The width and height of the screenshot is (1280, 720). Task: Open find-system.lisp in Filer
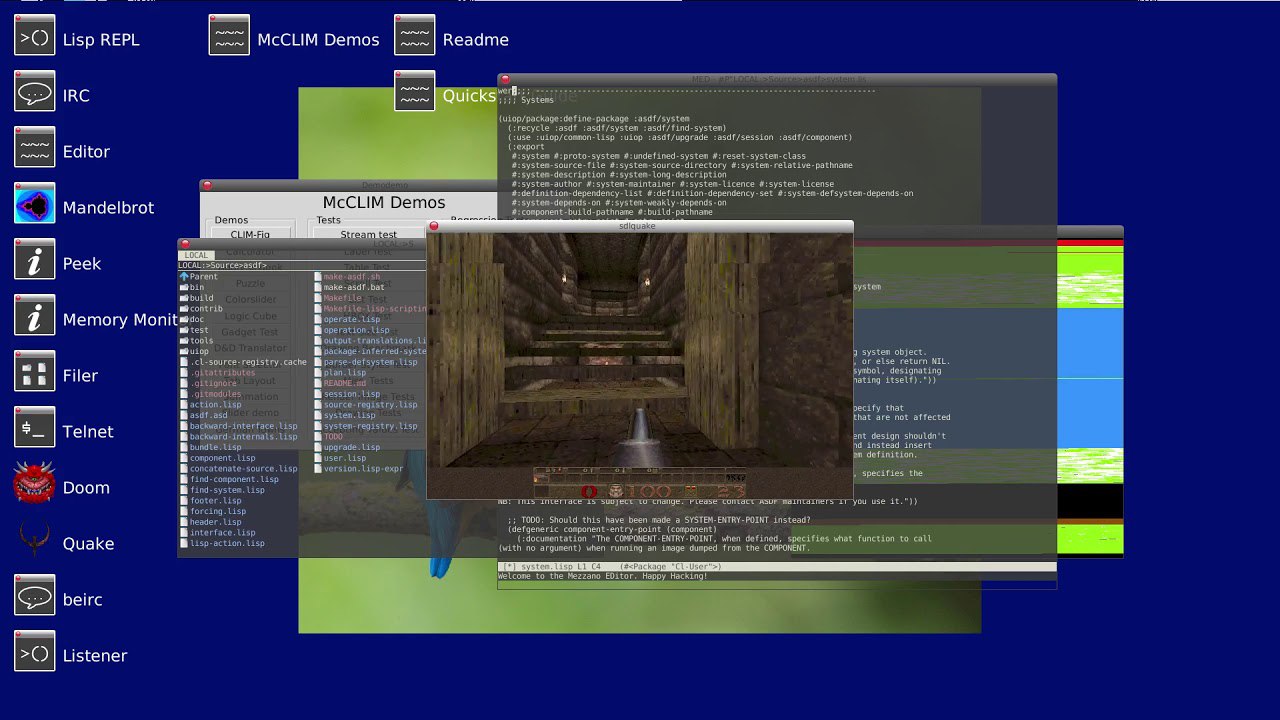[x=222, y=490]
